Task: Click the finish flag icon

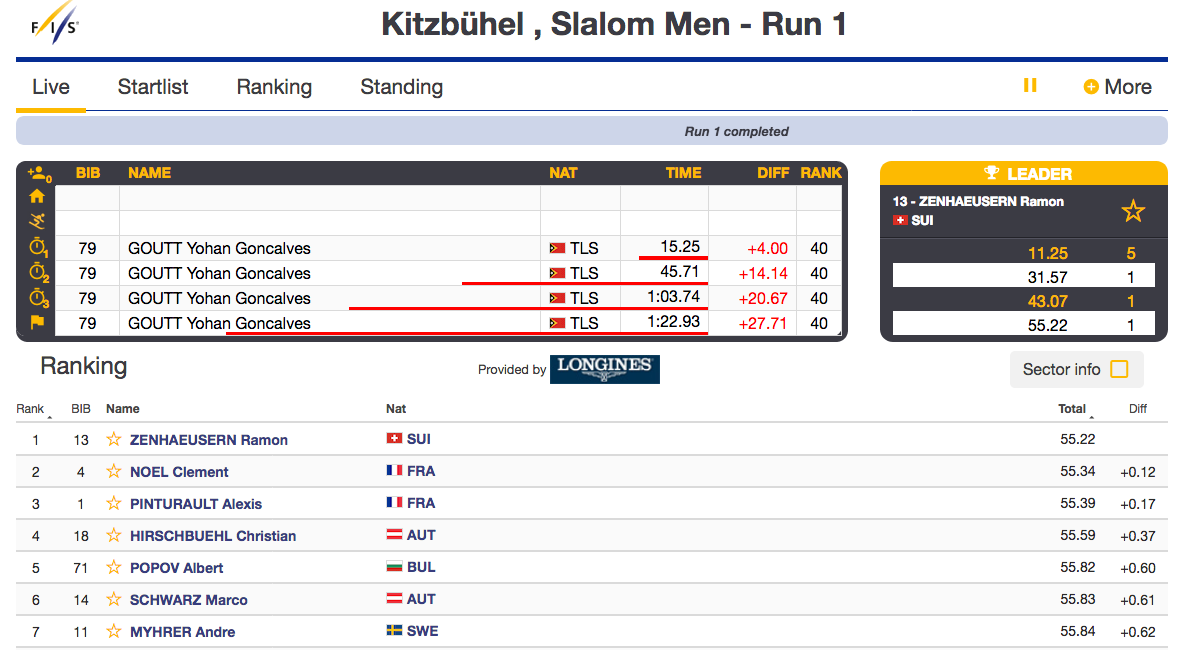Action: [37, 322]
